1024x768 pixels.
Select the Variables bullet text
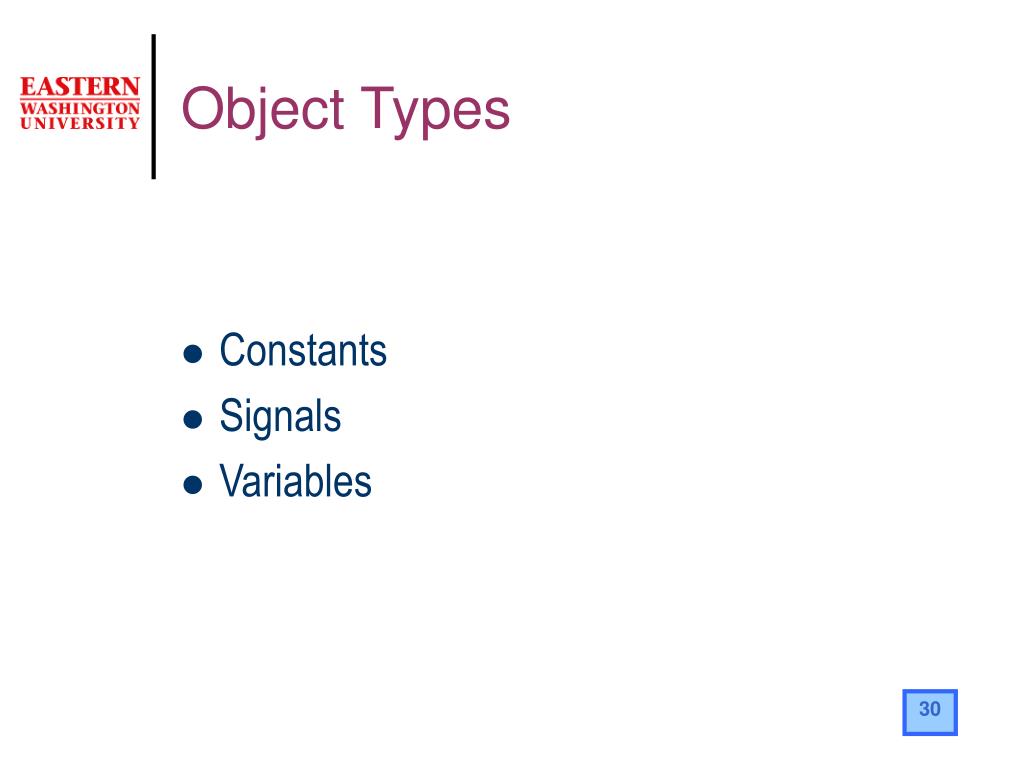(x=295, y=482)
